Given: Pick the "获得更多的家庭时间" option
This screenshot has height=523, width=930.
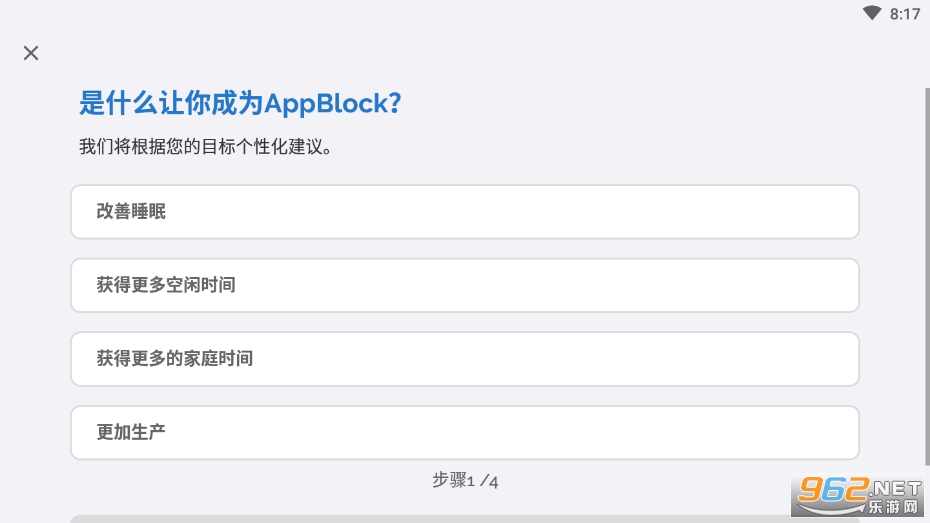Looking at the screenshot, I should tap(465, 359).
